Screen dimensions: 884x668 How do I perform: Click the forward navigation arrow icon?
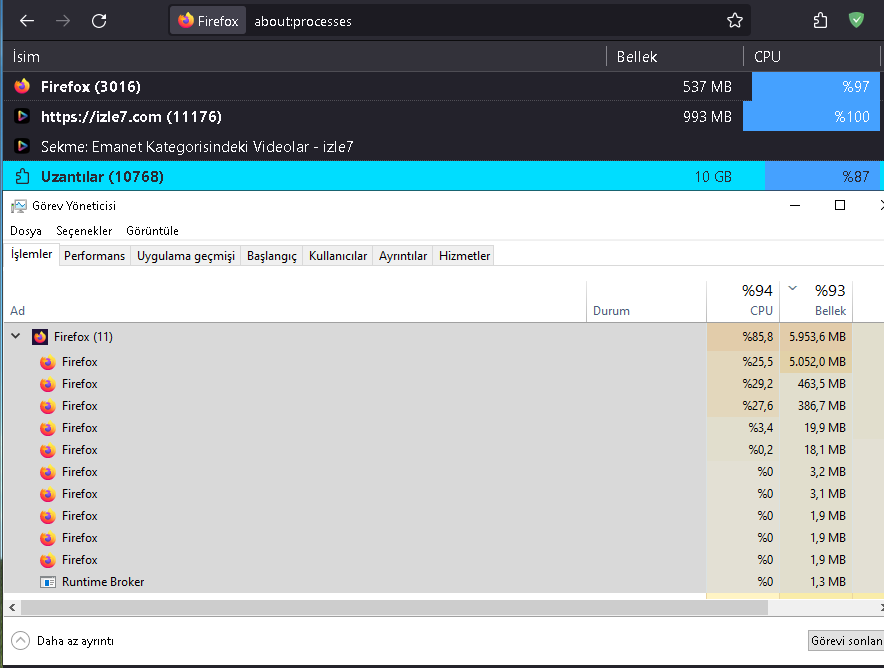[62, 20]
